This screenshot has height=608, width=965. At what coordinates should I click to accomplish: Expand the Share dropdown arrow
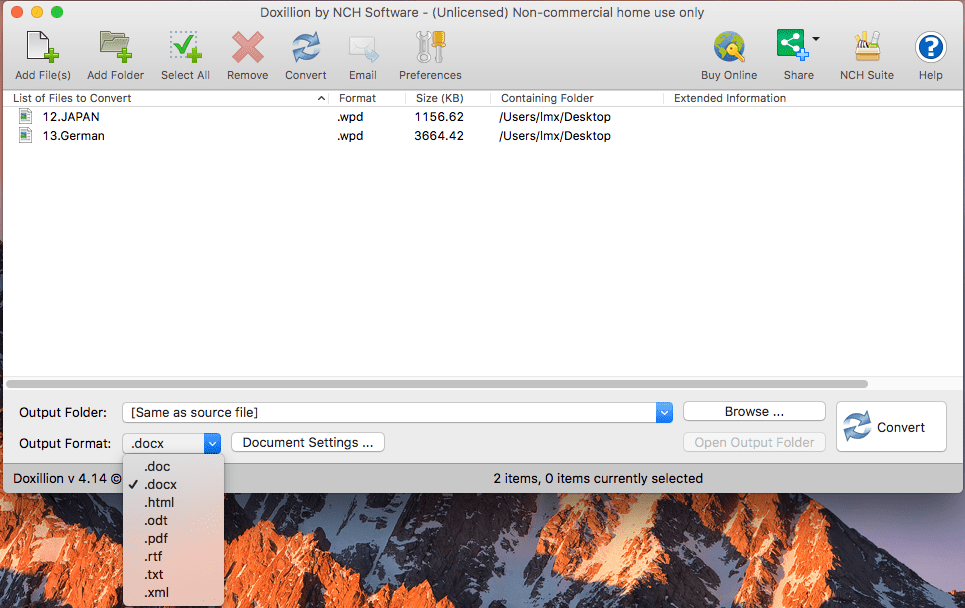tap(816, 39)
